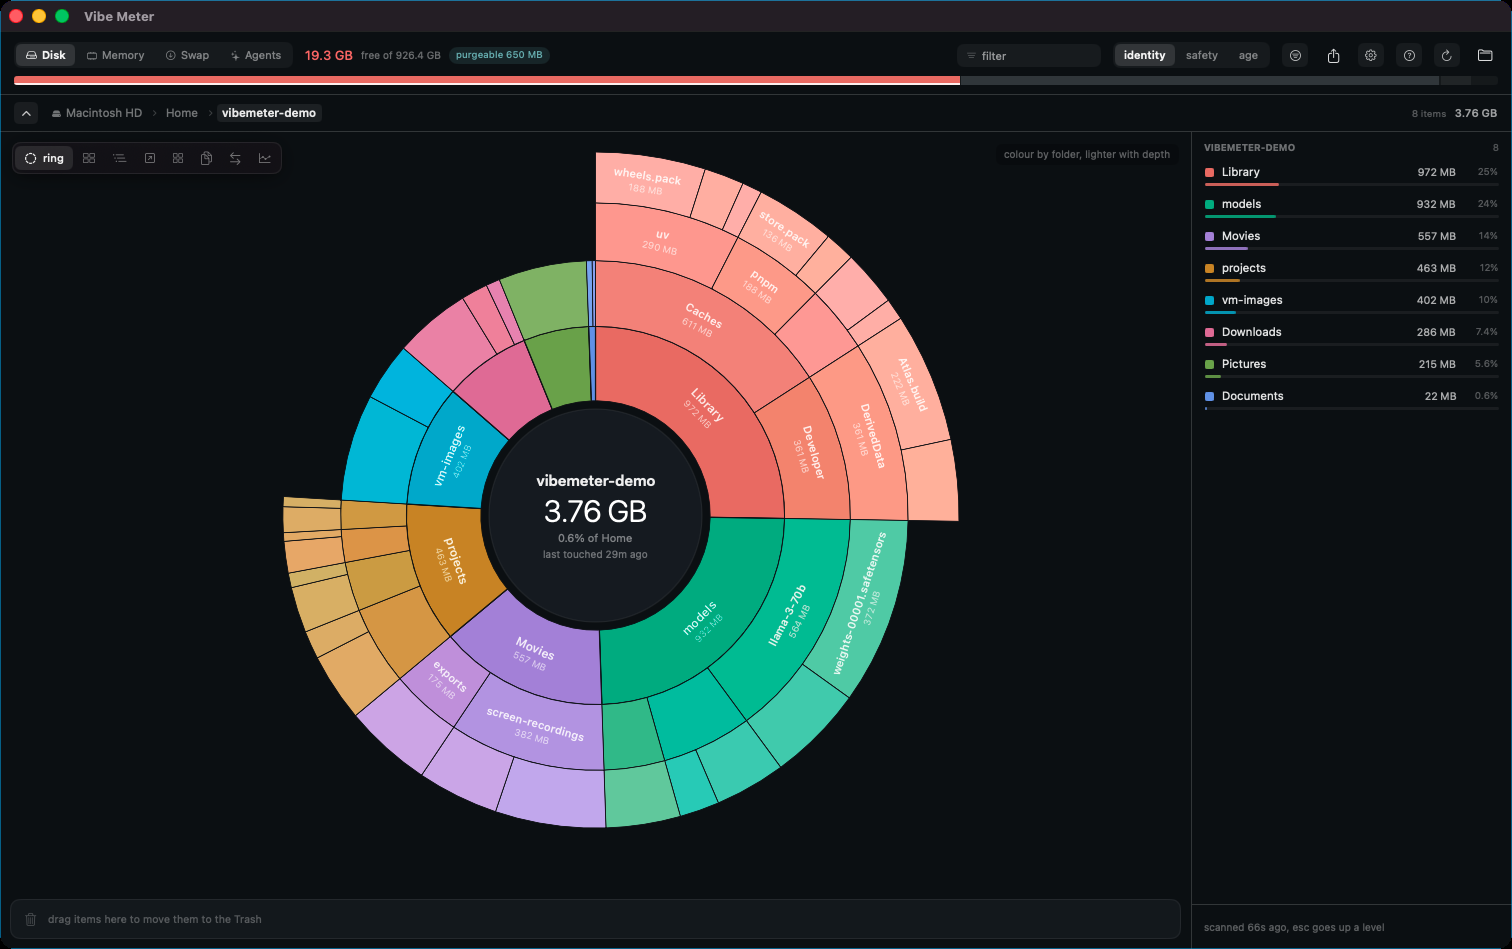Image resolution: width=1512 pixels, height=949 pixels.
Task: Select the vm-images row in sidebar
Action: pos(1351,302)
